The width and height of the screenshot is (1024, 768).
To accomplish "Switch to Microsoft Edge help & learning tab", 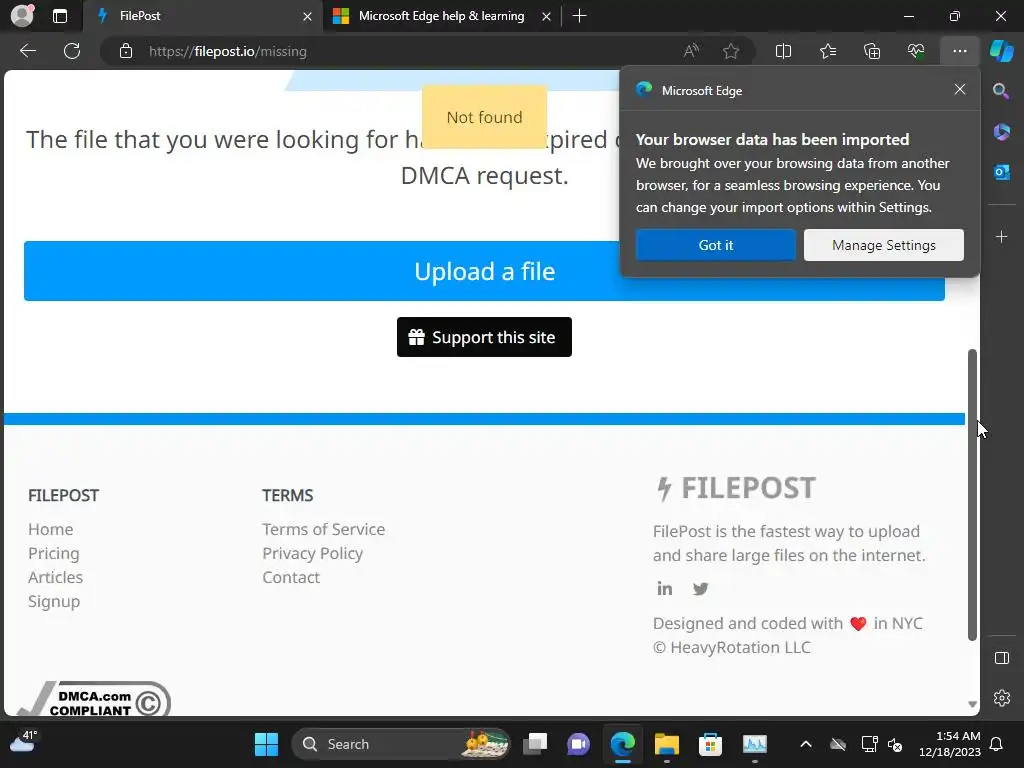I will point(441,16).
